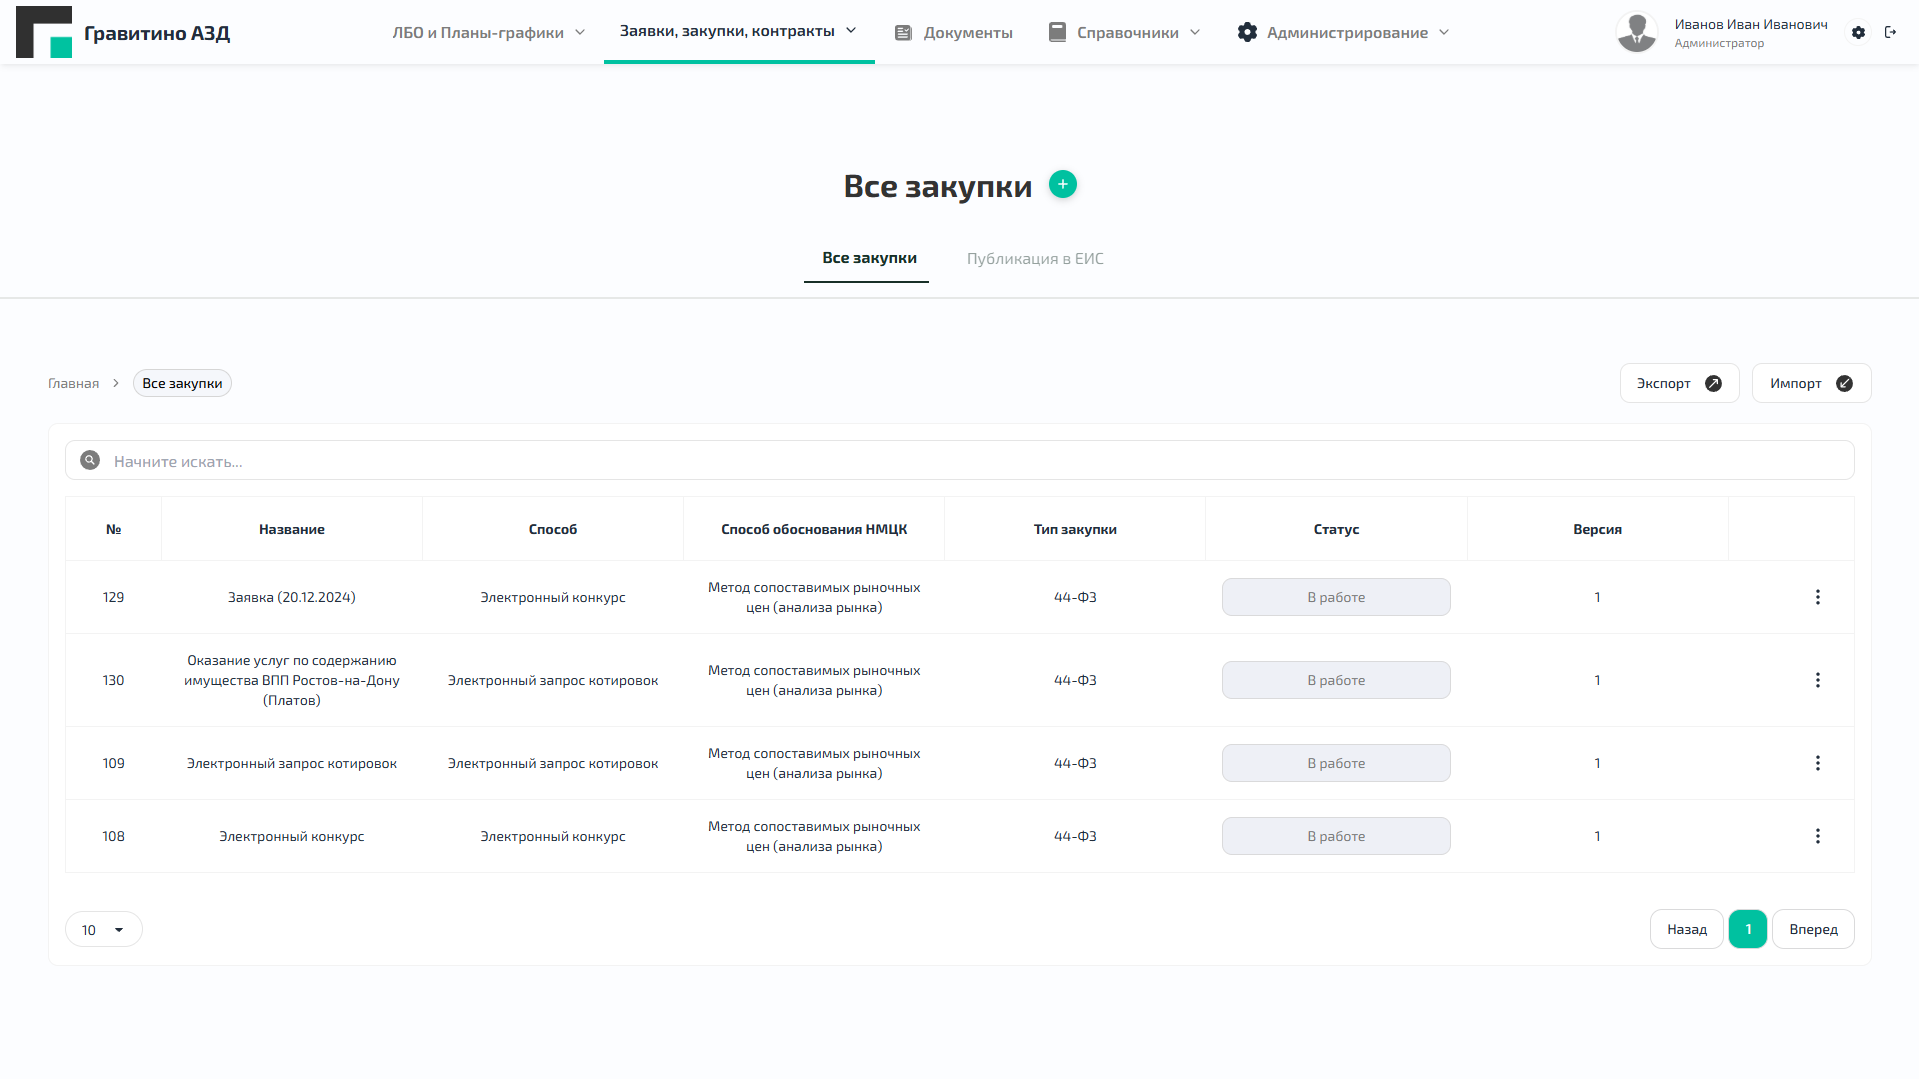Click the Экспорт button
The width and height of the screenshot is (1919, 1079).
tap(1678, 384)
